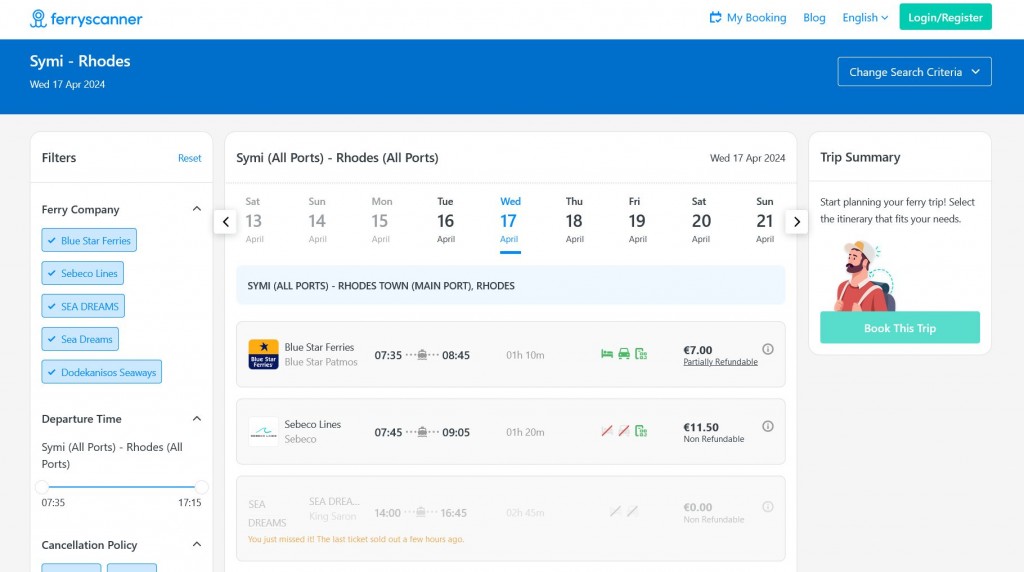Collapse the Ferry Company filter section

(x=196, y=210)
